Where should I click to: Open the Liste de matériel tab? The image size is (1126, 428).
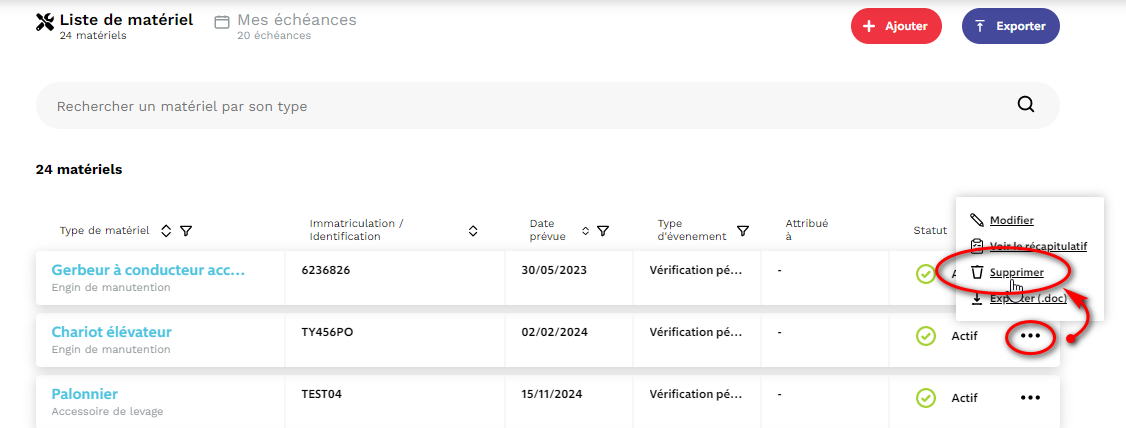coord(125,21)
